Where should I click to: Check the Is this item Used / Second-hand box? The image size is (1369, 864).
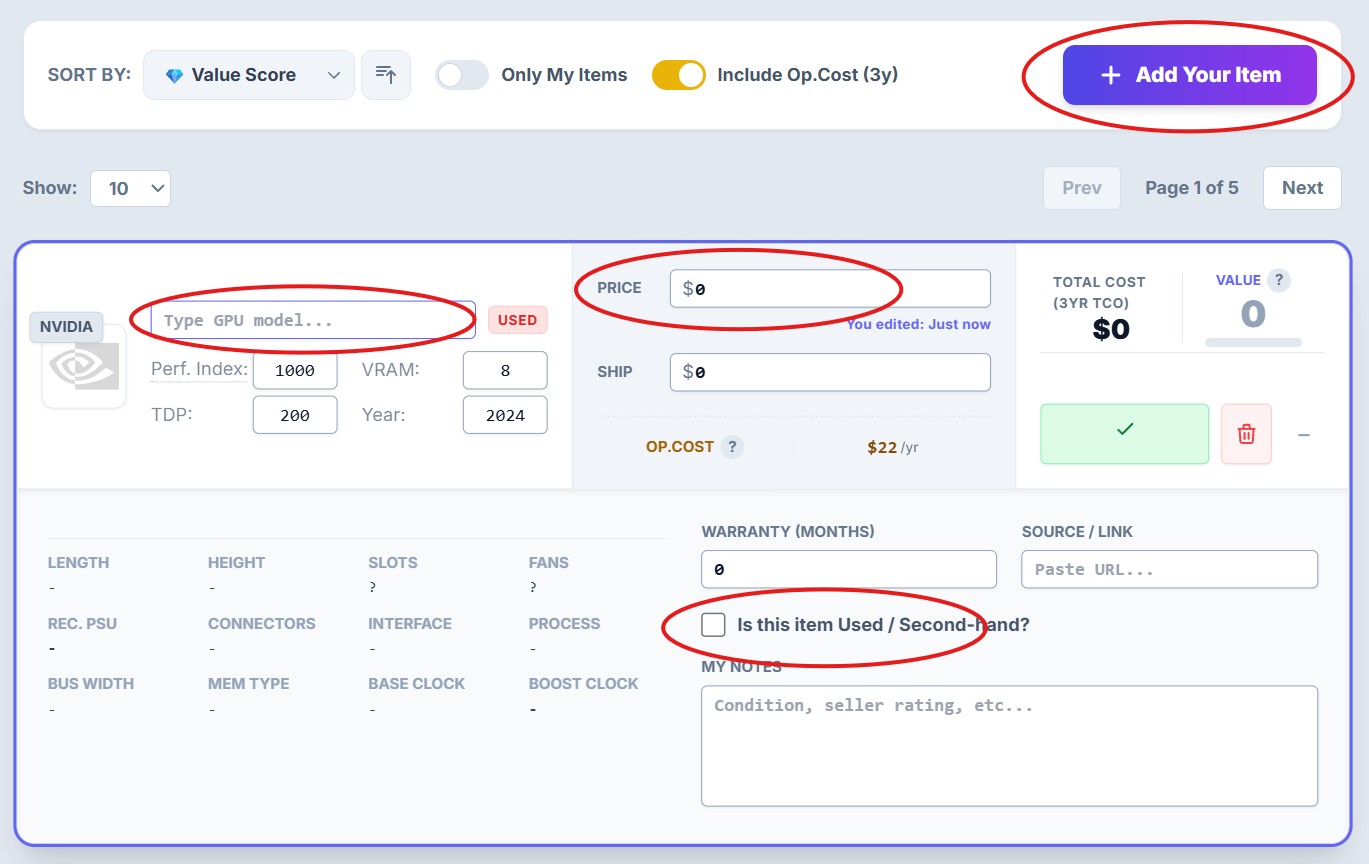point(713,624)
